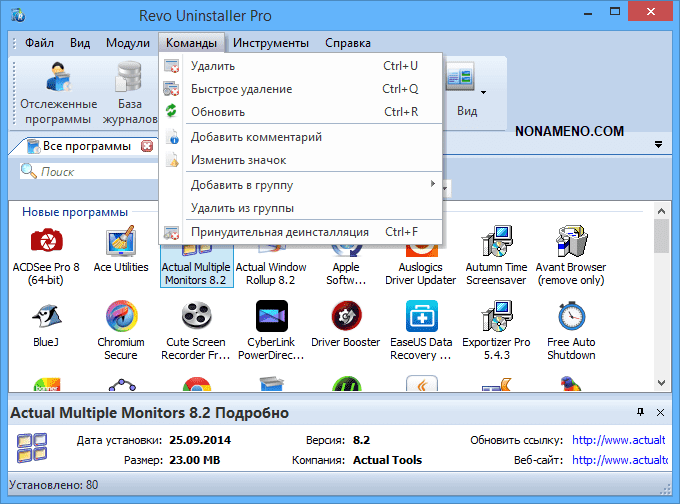Open Tracked Programs toolbar icon
The height and width of the screenshot is (504, 680).
click(x=61, y=78)
